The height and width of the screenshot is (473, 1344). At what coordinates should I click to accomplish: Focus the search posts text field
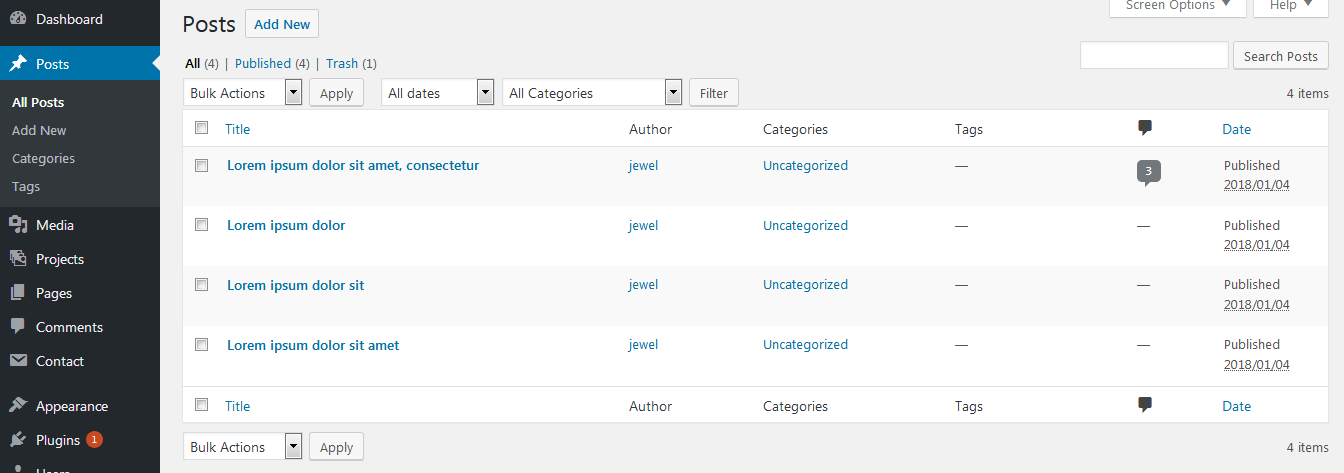point(1154,56)
